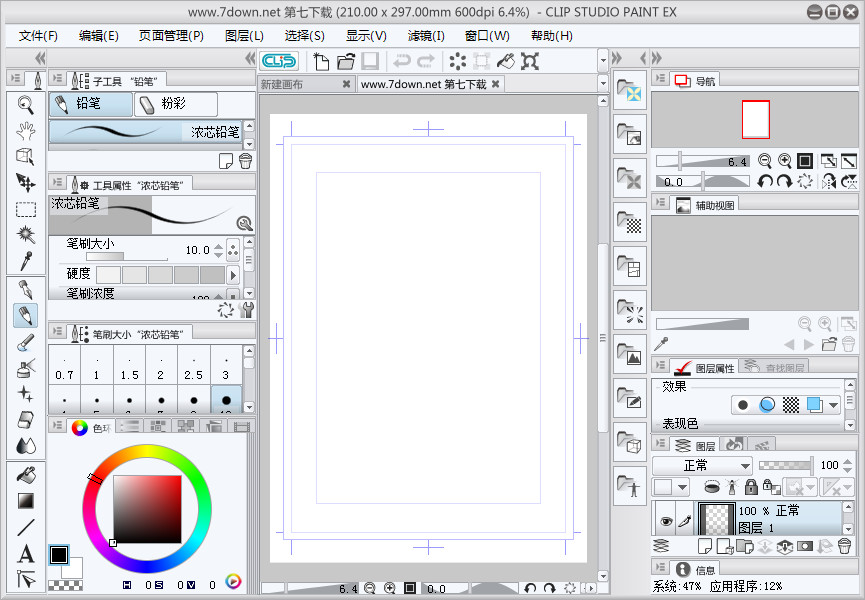865x600 pixels.
Task: Hide 图层 1 by clicking its eye icon
Action: click(666, 522)
